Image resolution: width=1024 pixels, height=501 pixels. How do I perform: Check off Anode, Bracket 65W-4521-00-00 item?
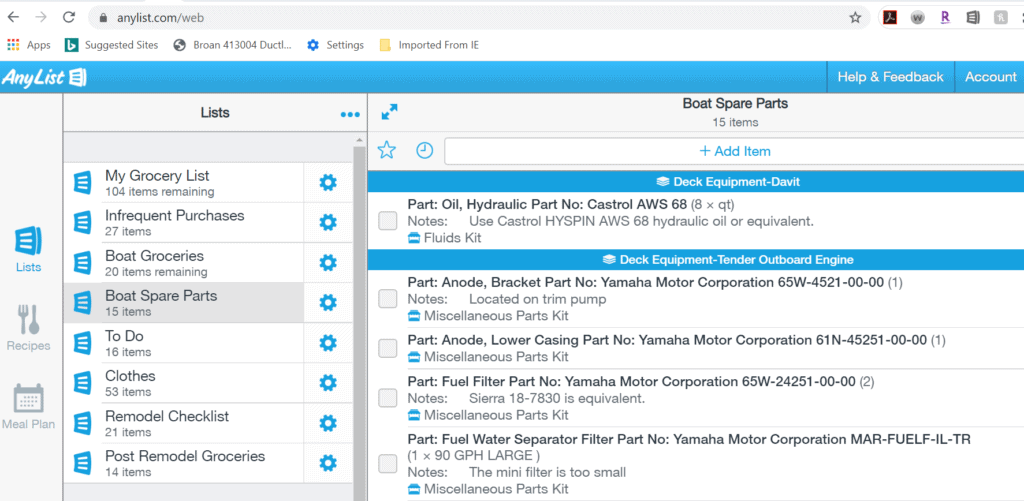pyautogui.click(x=388, y=299)
